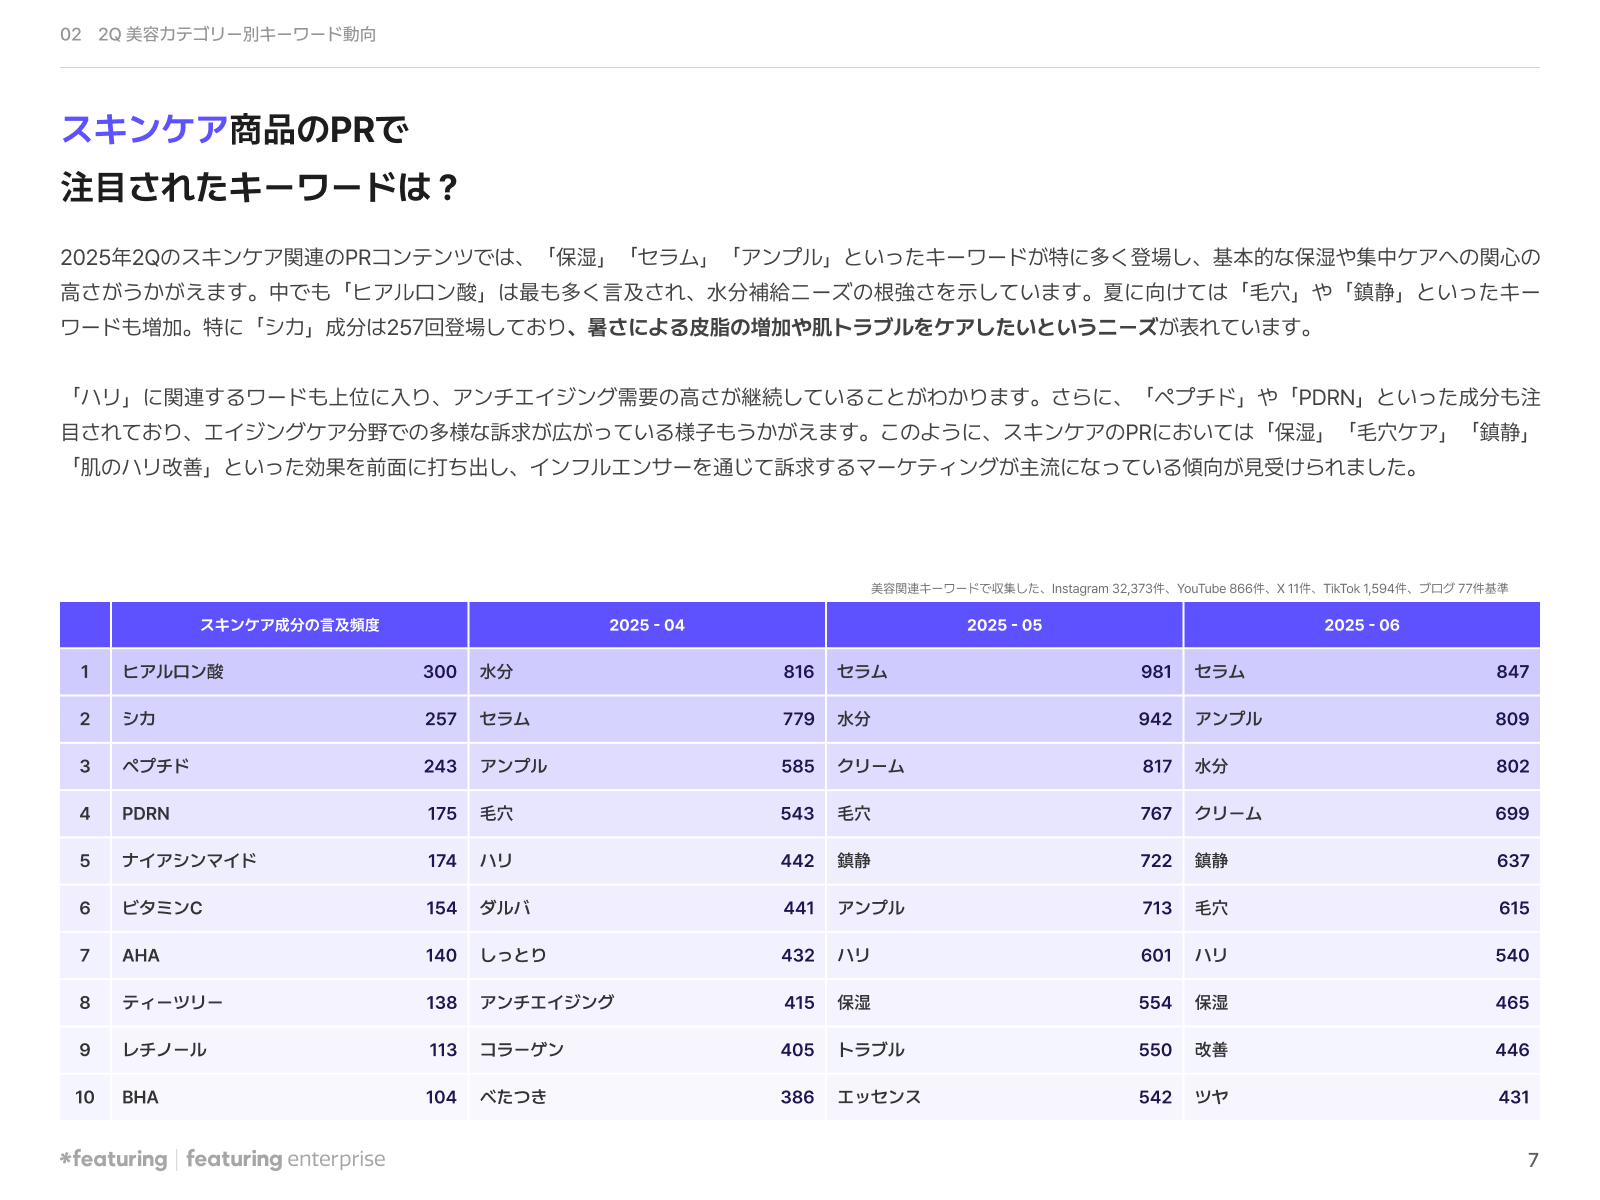Select the アンチエイジング cell in the April column

(547, 1002)
